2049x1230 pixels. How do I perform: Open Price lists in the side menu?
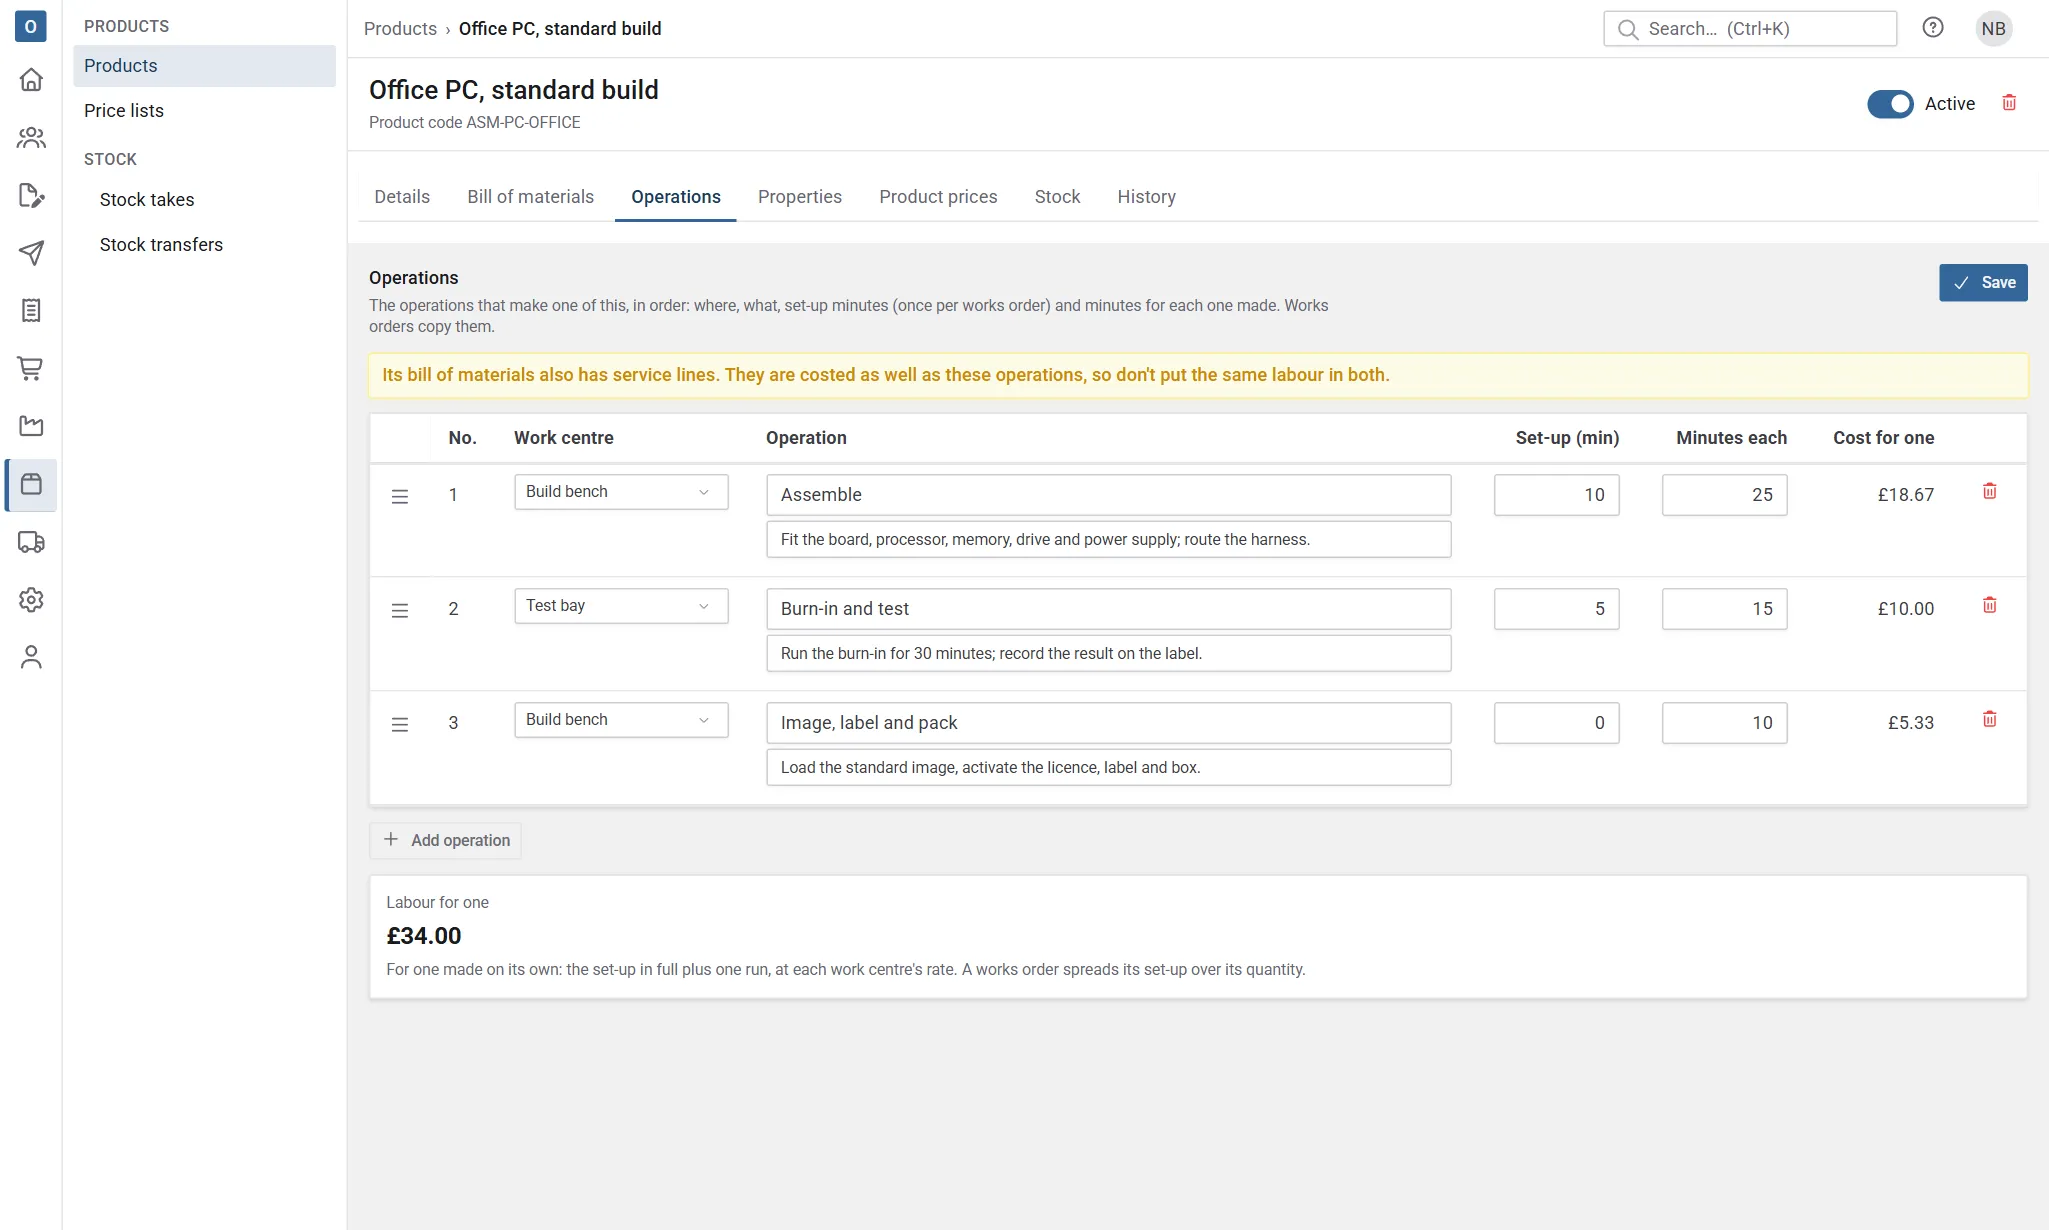tap(204, 111)
